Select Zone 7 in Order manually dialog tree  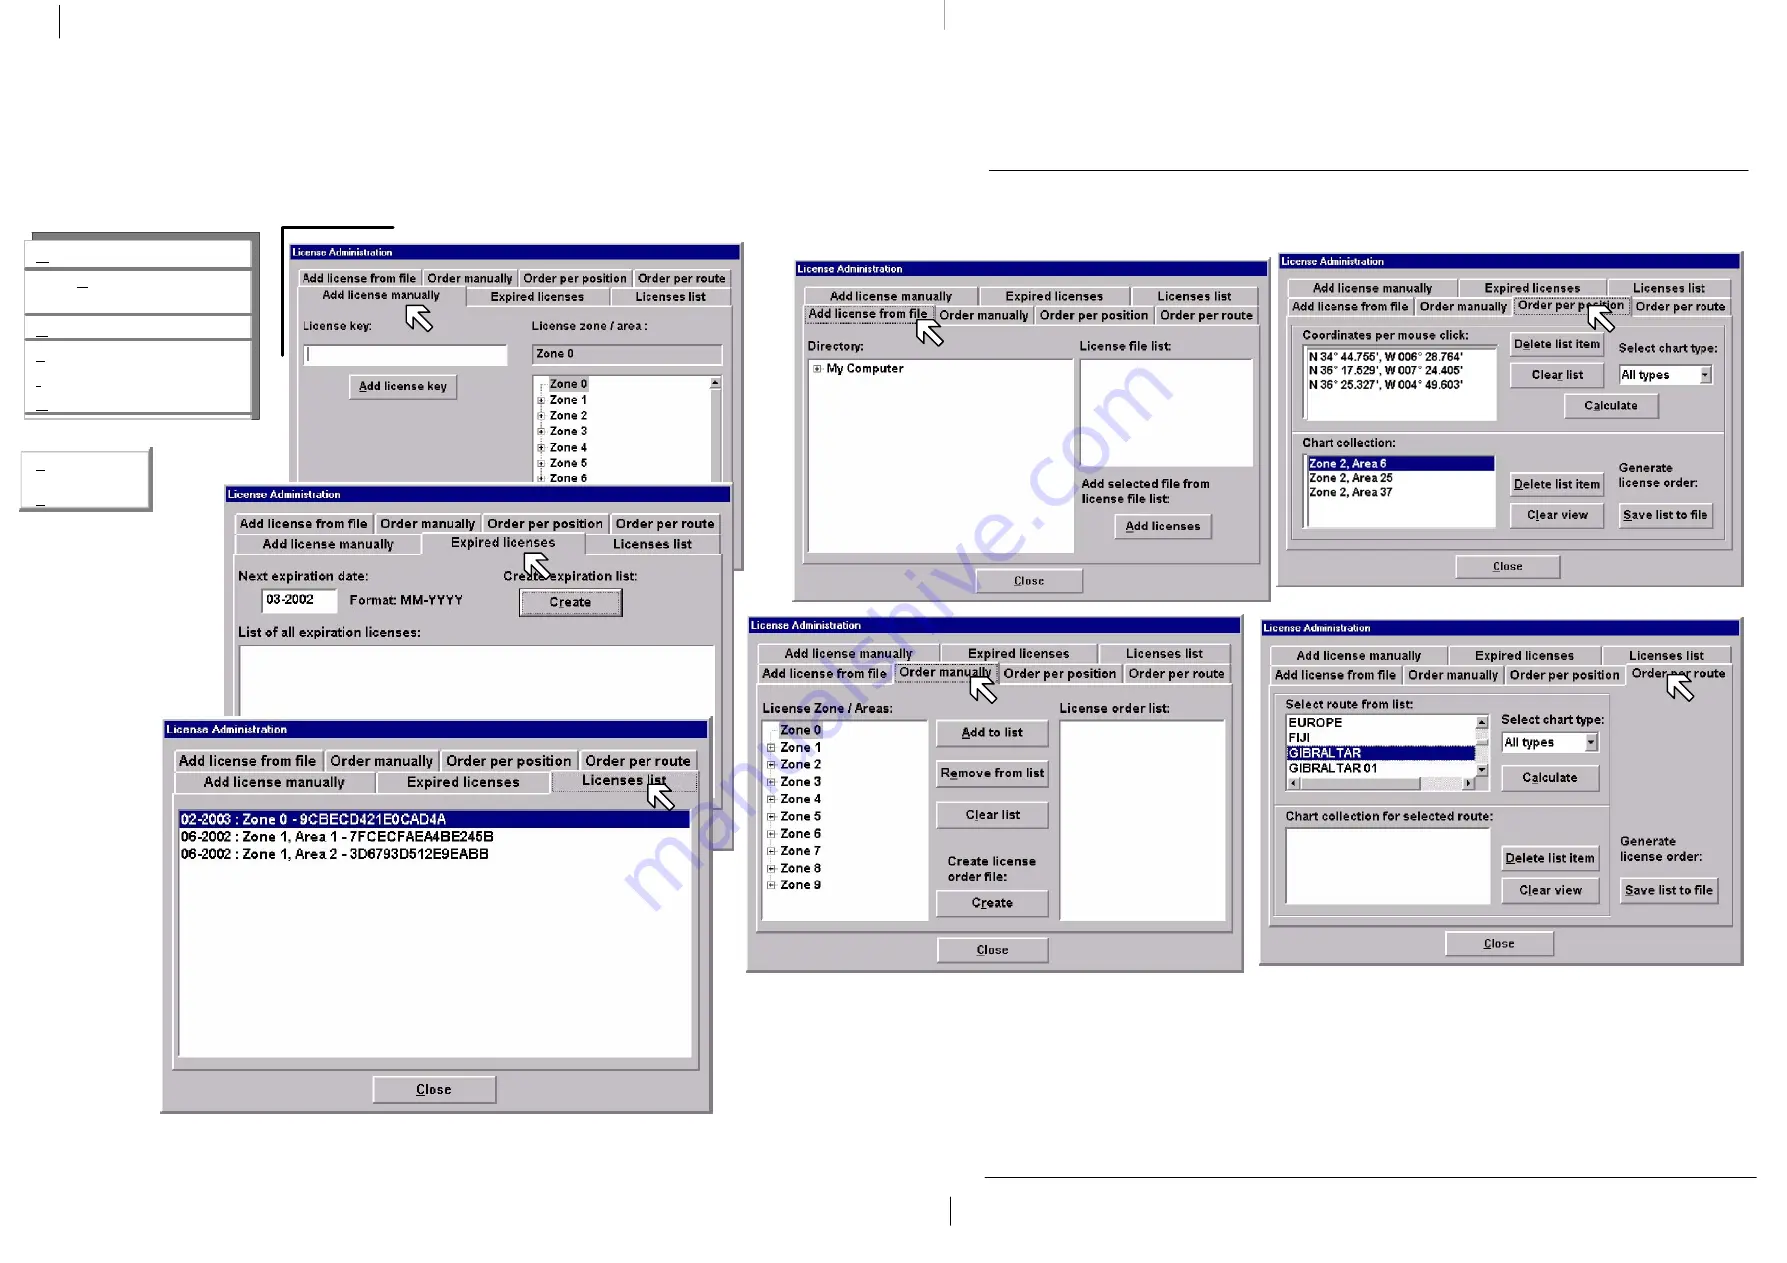800,851
